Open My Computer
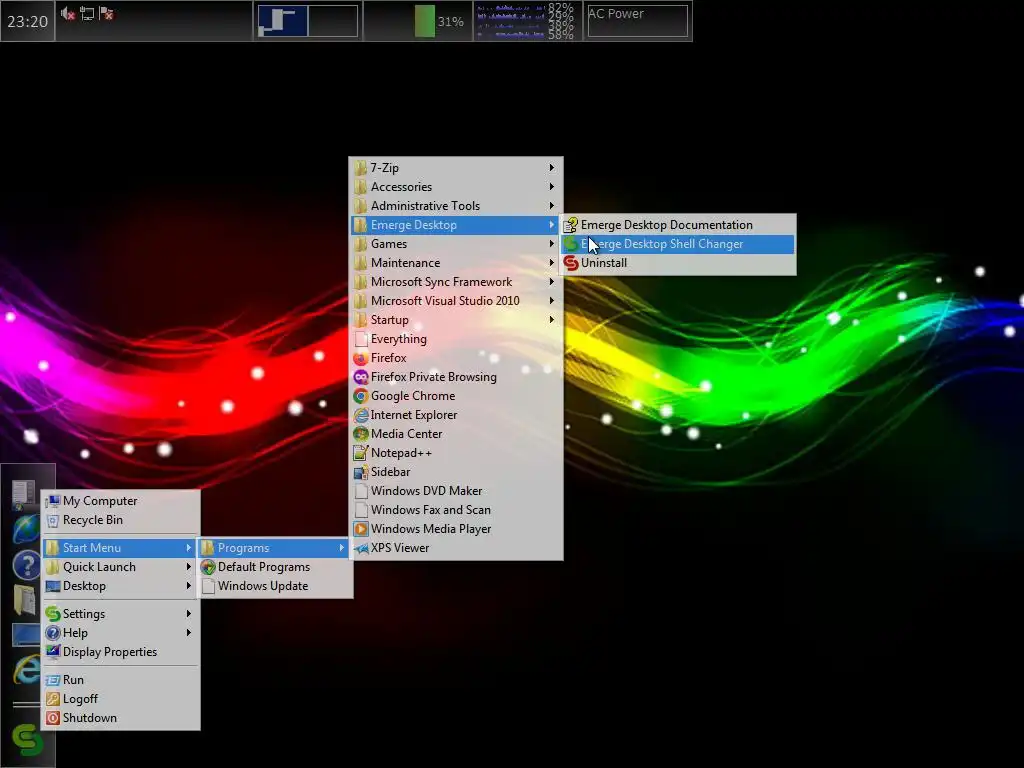 point(121,501)
